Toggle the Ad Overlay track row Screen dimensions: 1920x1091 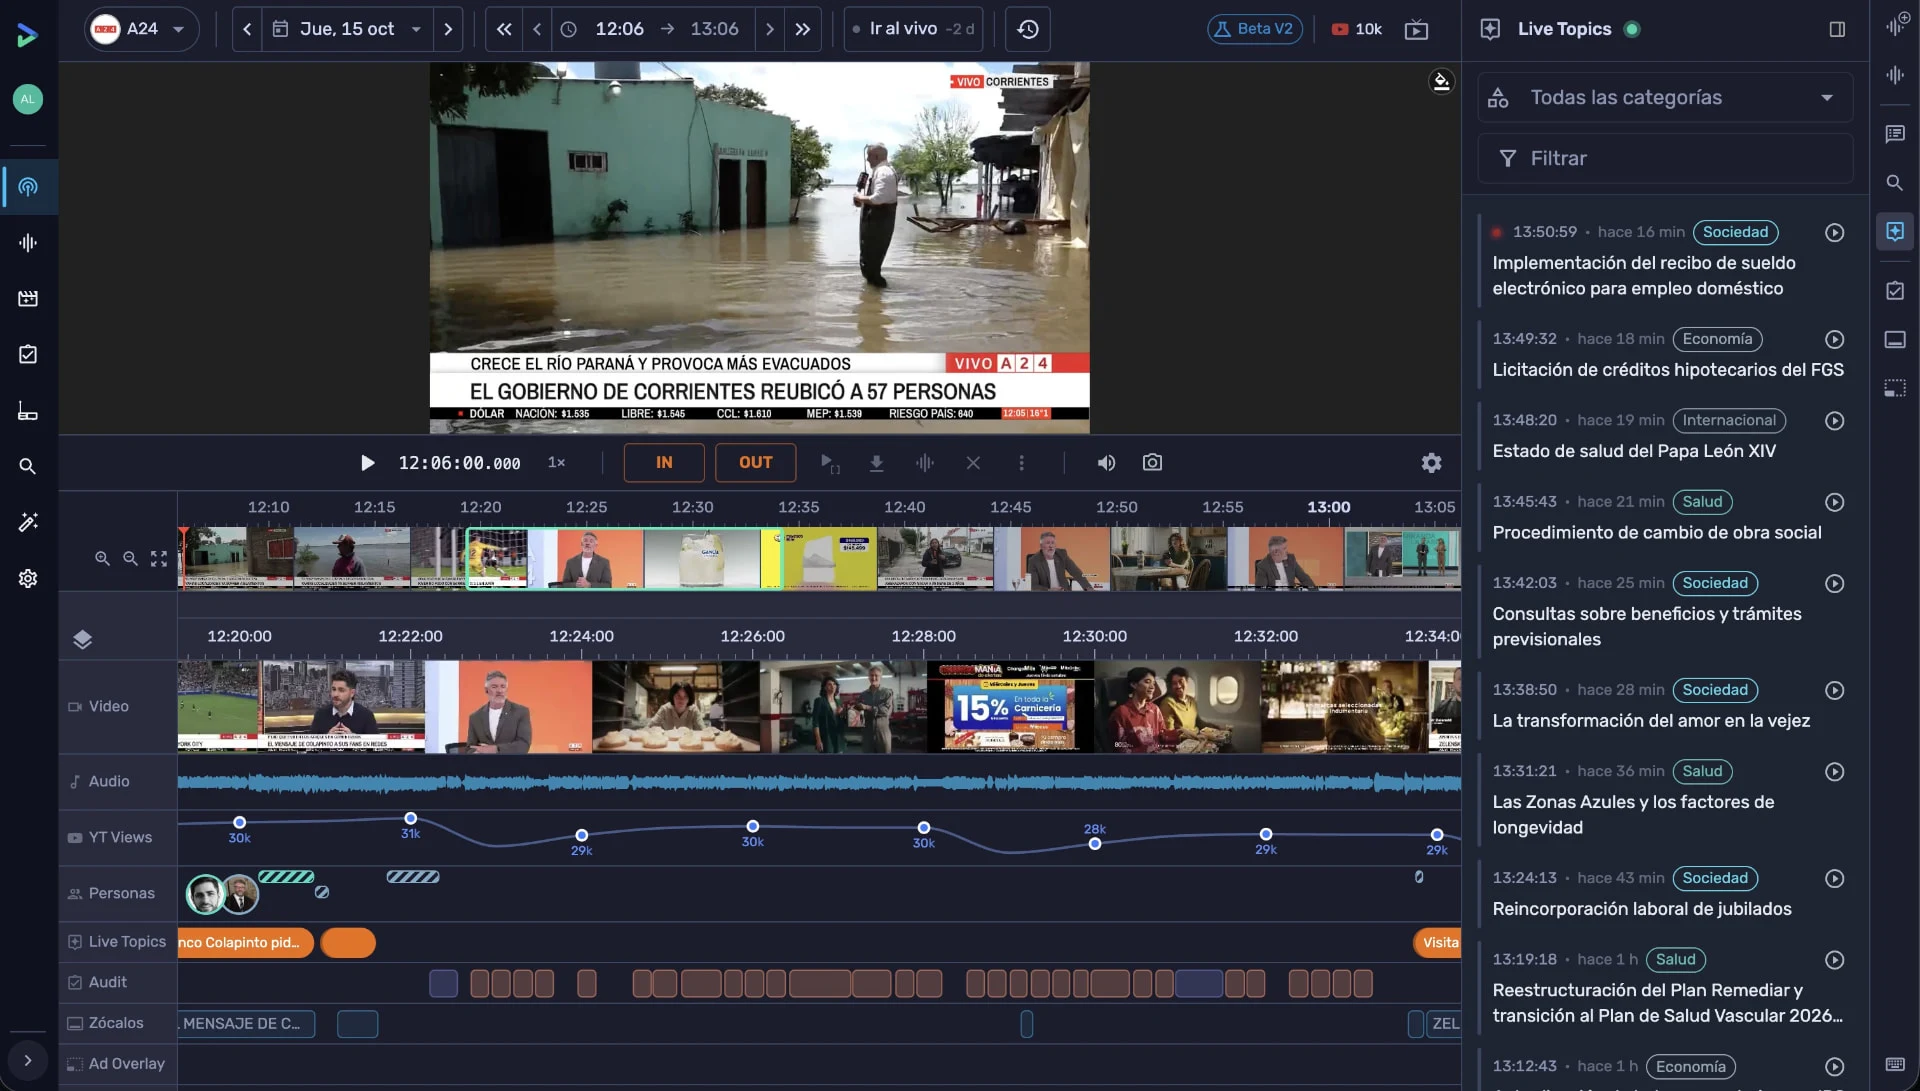pos(118,1064)
